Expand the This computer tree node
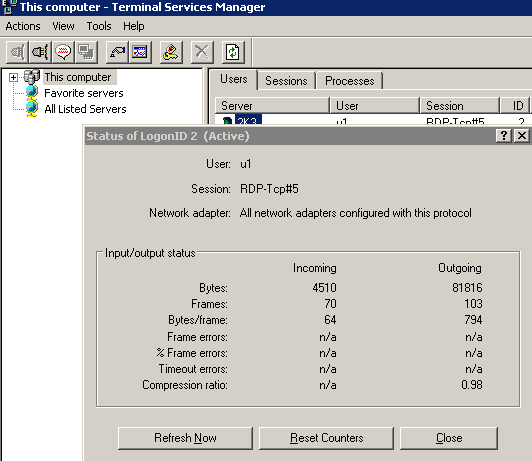This screenshot has width=532, height=461. click(x=13, y=77)
